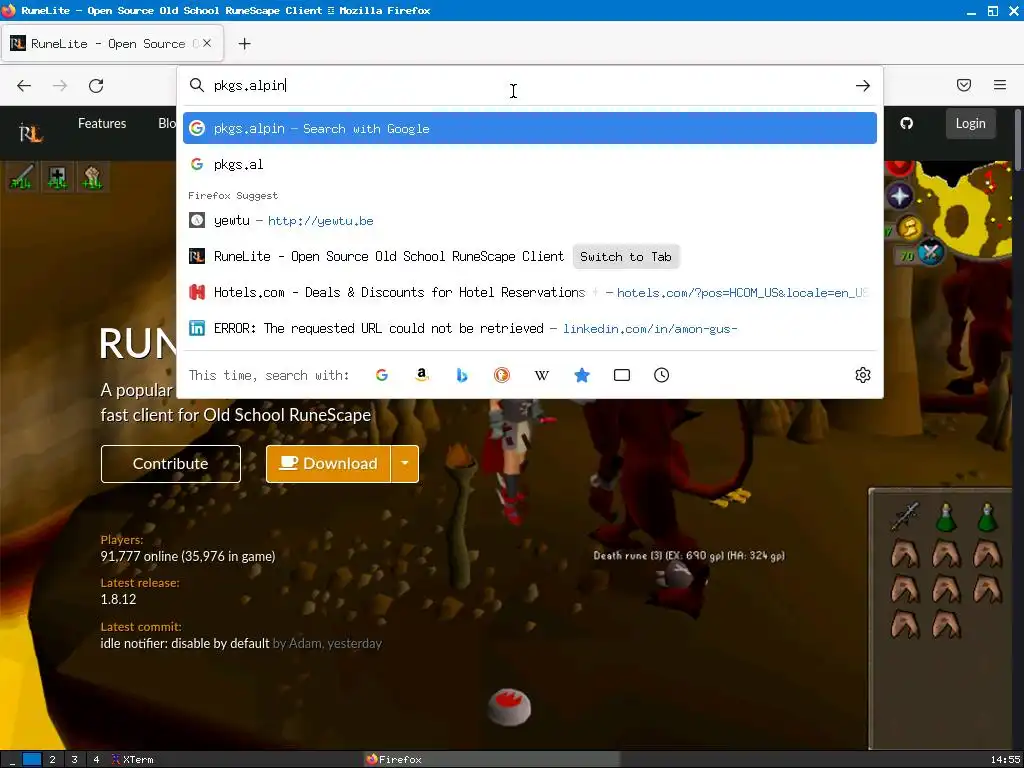This screenshot has width=1024, height=768.
Task: Go back with the browser back arrow
Action: pos(24,86)
